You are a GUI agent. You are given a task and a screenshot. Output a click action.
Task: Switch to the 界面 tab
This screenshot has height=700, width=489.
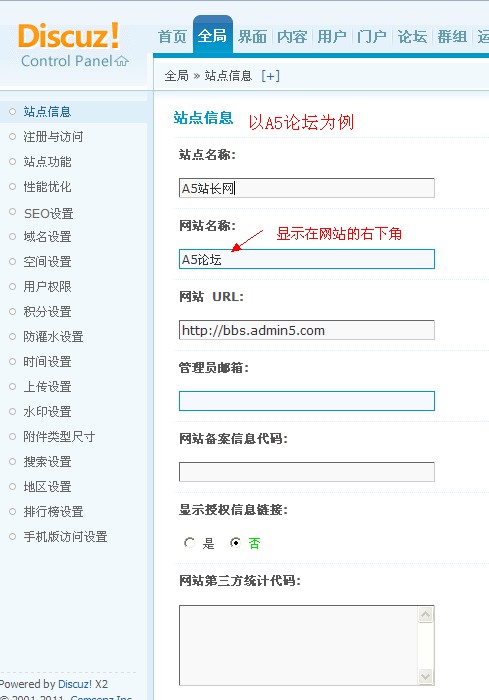pyautogui.click(x=252, y=37)
